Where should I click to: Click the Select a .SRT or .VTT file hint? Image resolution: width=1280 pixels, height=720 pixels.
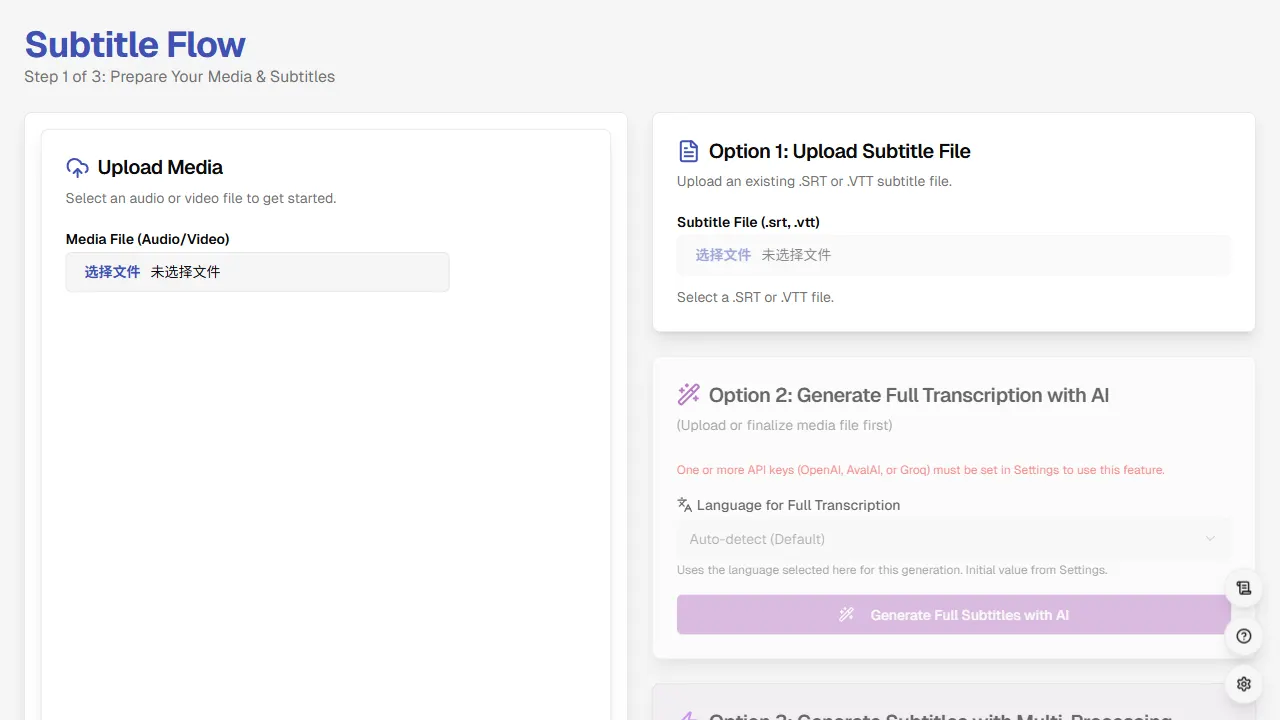[x=755, y=297]
